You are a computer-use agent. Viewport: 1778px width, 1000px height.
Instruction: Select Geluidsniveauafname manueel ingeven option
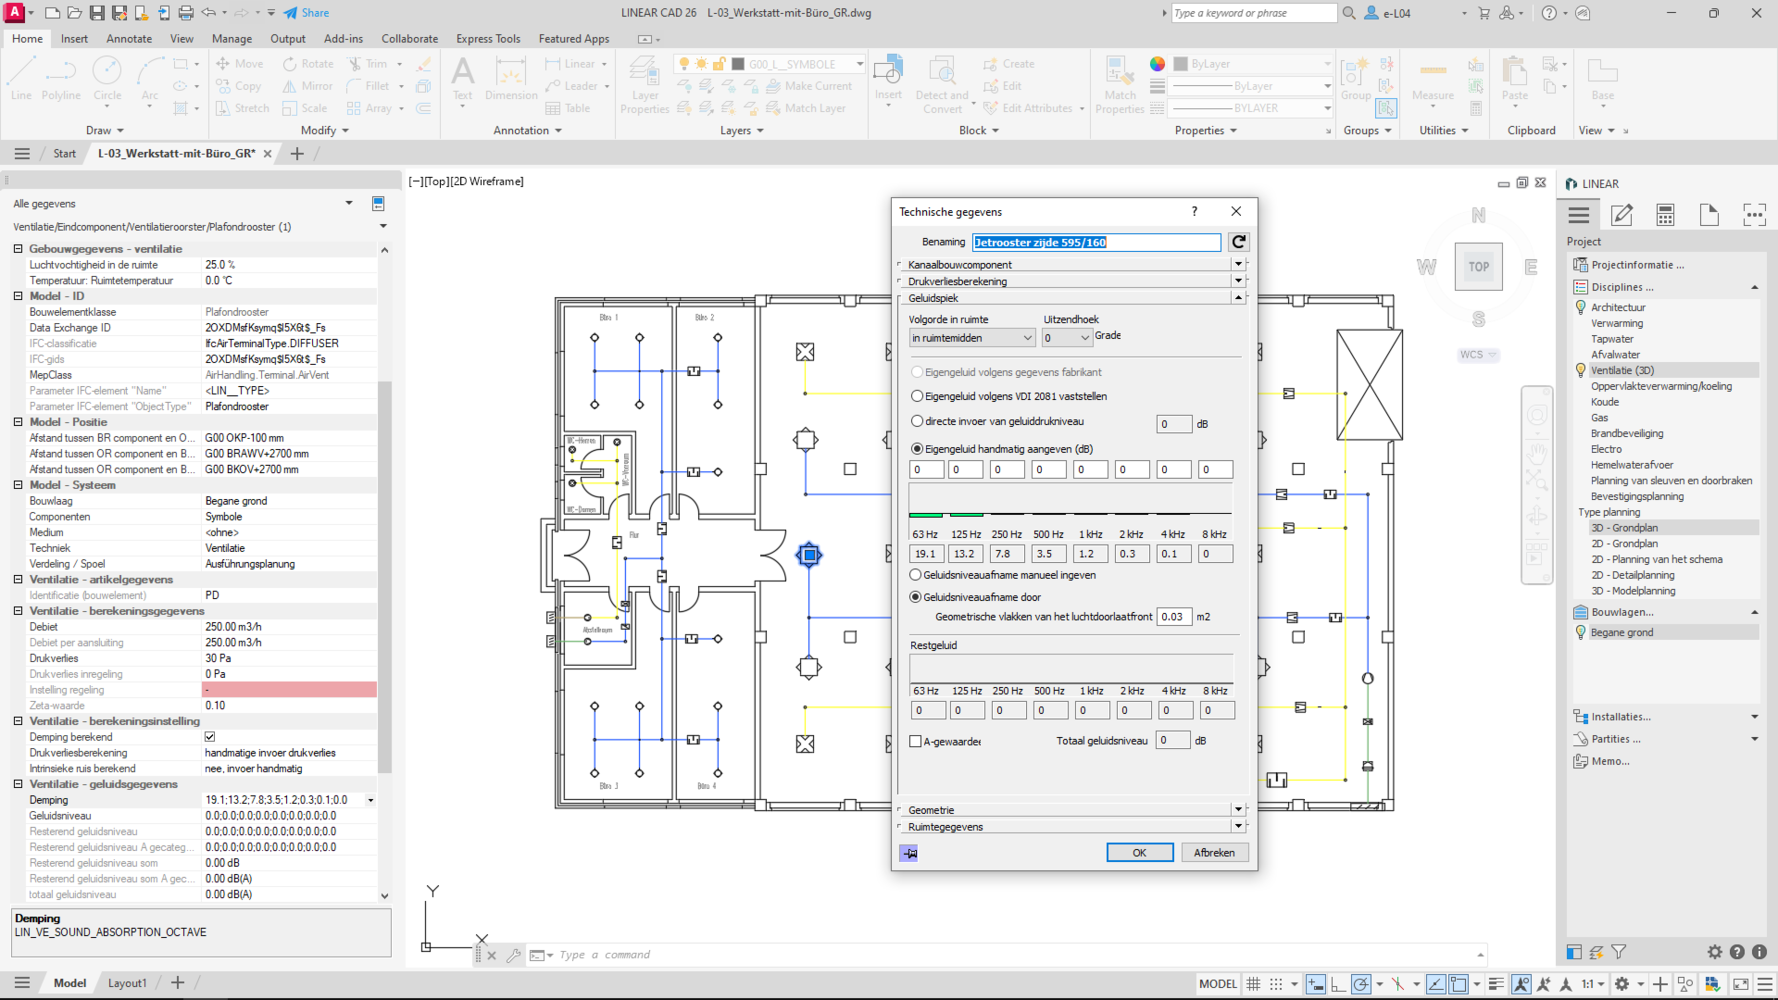(x=915, y=575)
